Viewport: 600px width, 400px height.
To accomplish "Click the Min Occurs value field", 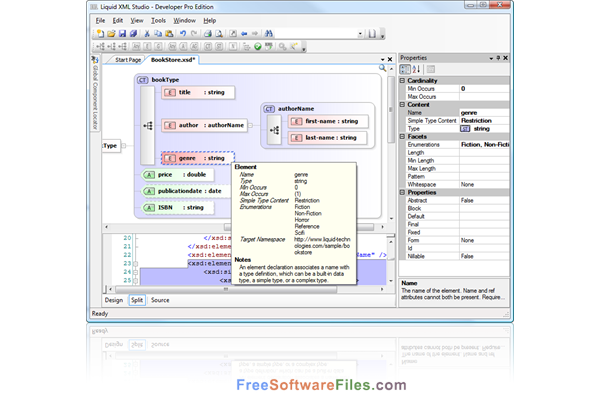I will tap(484, 89).
